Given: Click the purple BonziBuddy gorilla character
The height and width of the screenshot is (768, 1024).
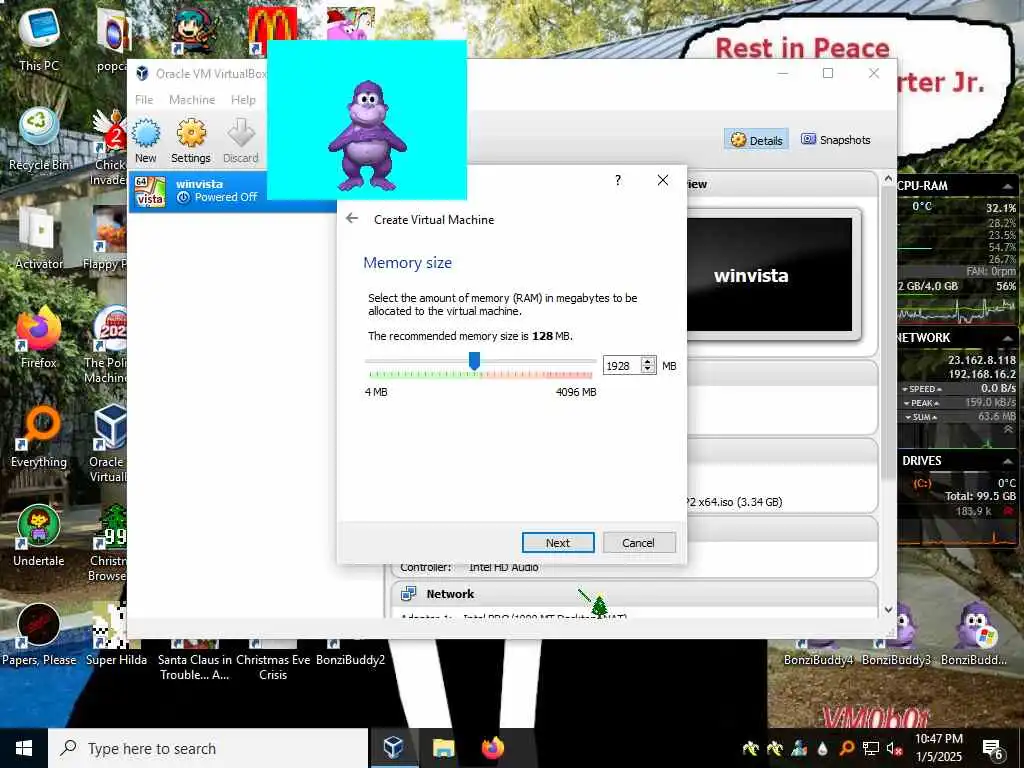Looking at the screenshot, I should [367, 136].
